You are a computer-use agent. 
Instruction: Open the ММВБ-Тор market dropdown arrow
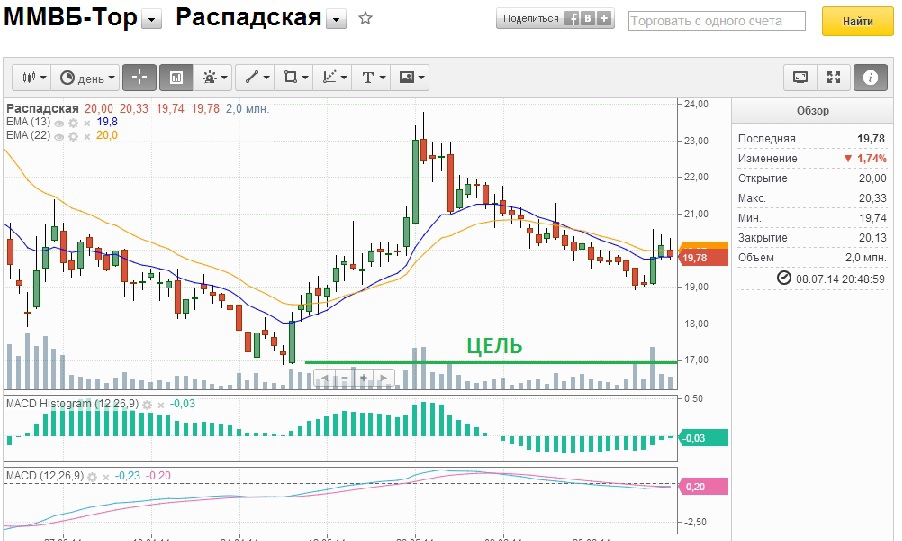point(151,20)
